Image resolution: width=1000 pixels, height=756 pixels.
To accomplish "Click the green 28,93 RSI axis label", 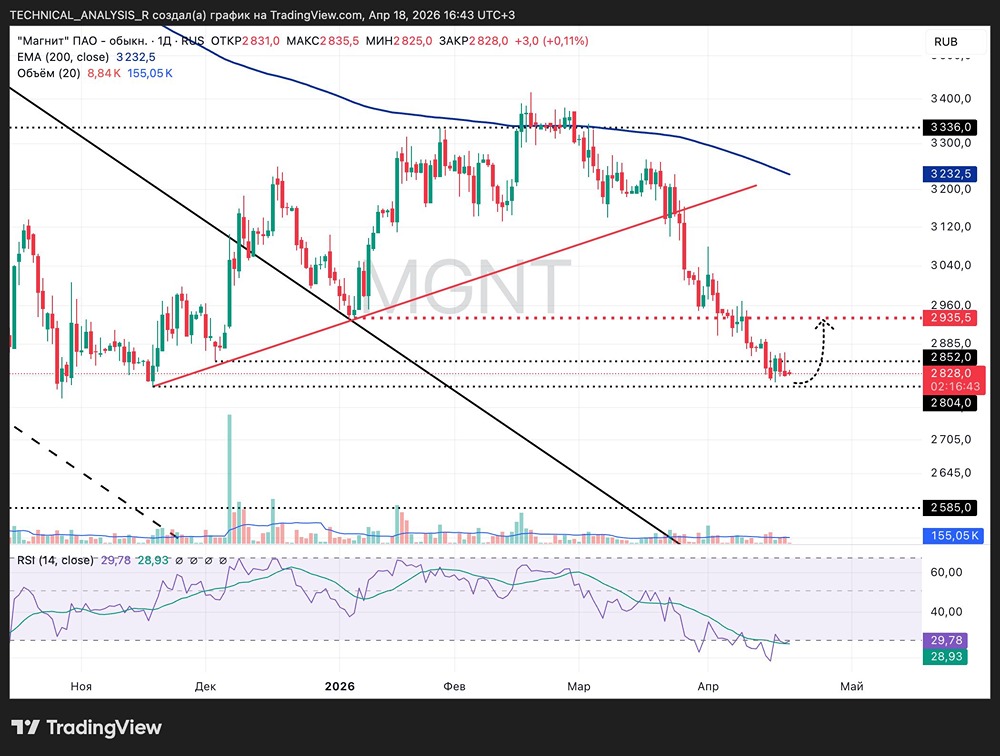I will (946, 656).
